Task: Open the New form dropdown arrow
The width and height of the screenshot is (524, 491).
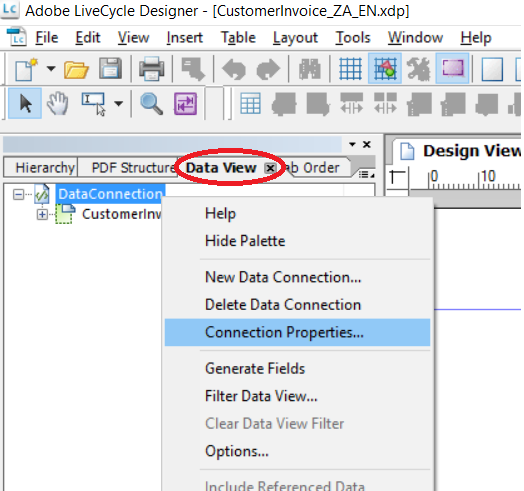Action: pyautogui.click(x=51, y=69)
